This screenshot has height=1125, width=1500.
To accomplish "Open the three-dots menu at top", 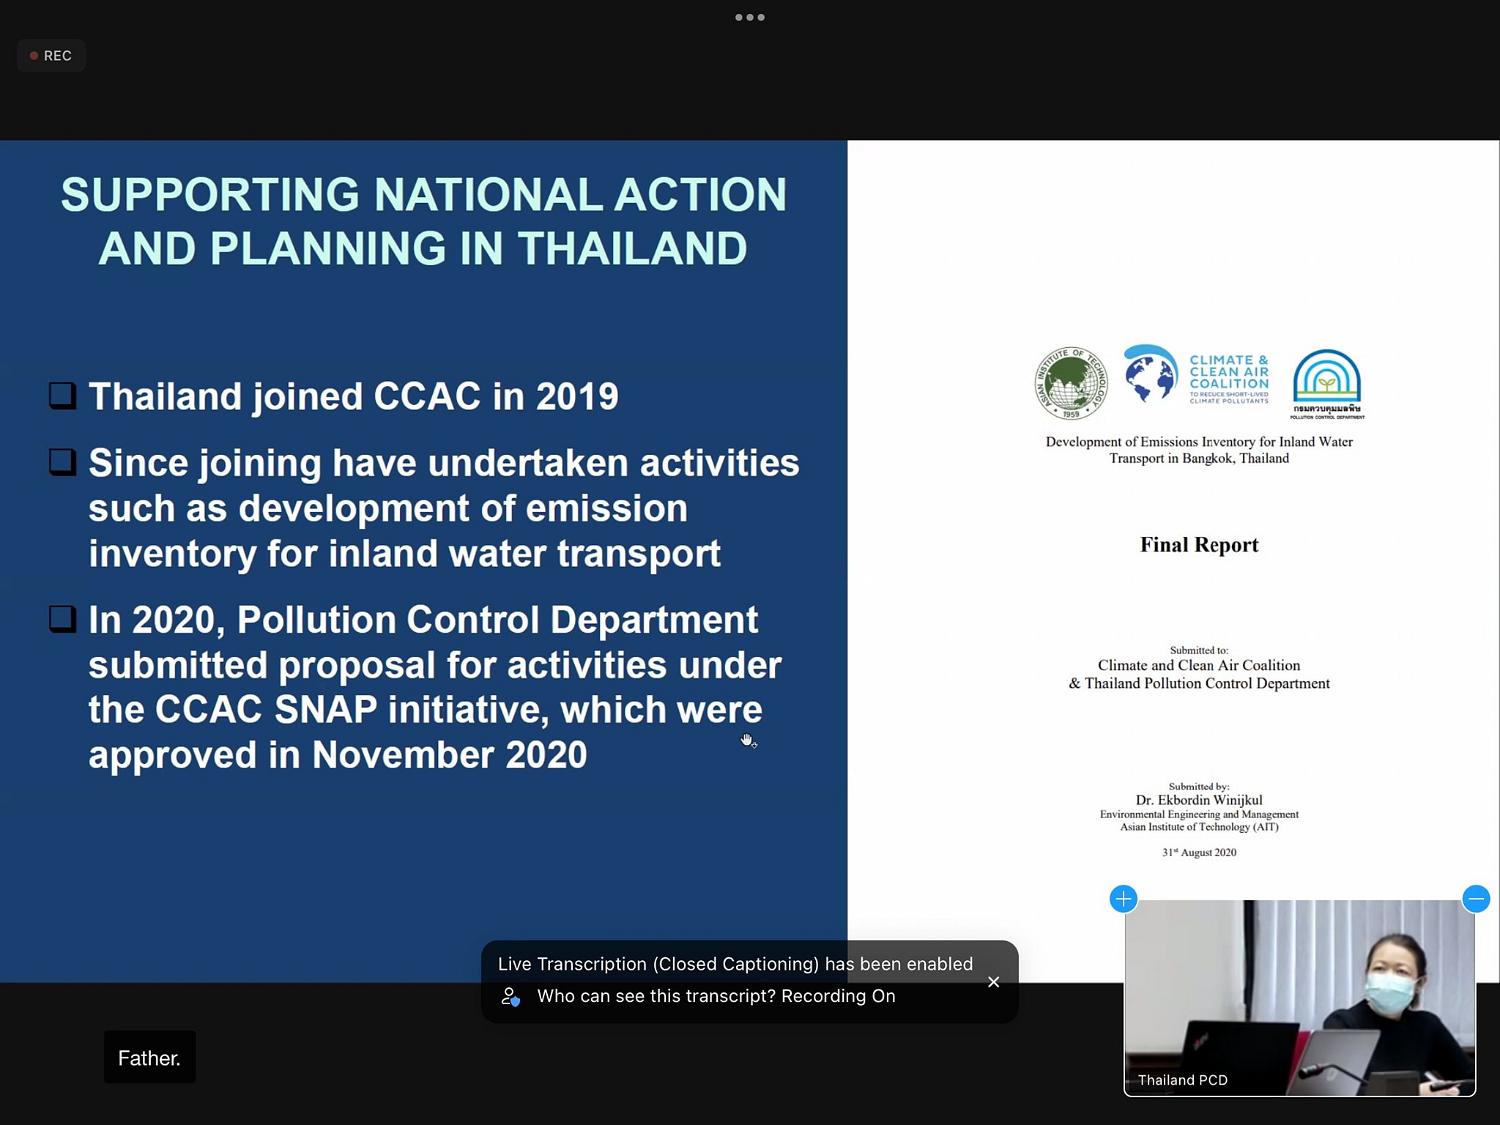I will tap(749, 17).
